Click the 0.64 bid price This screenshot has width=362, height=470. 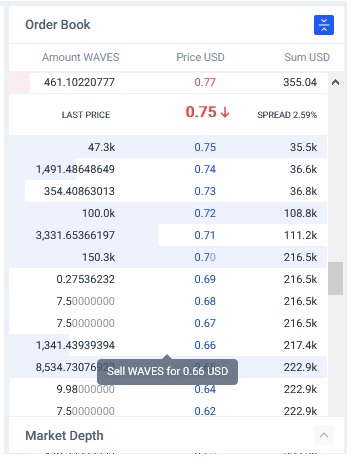(205, 389)
